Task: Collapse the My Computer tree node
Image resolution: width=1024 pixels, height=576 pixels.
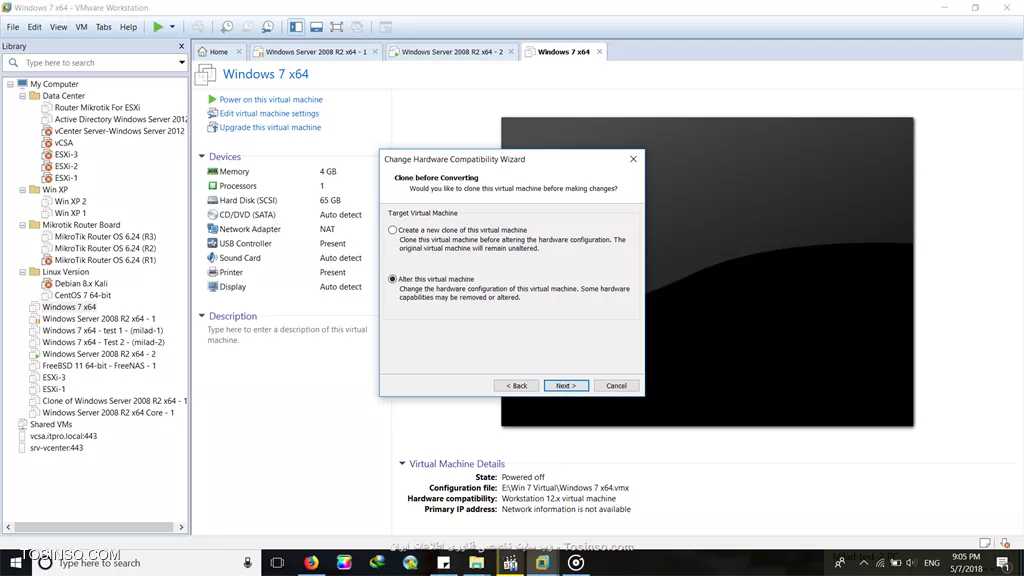Action: point(10,84)
